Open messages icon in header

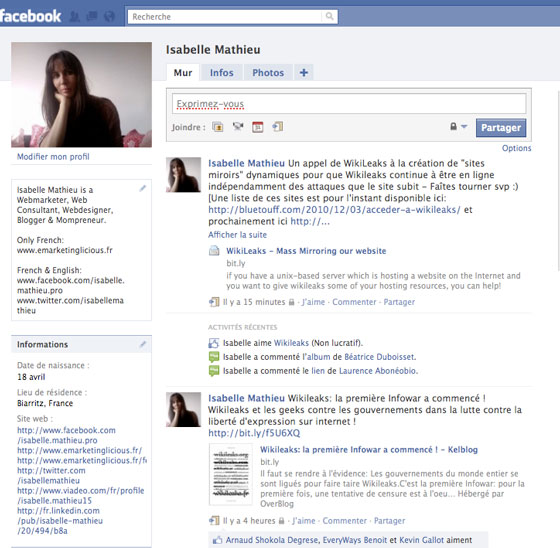(x=92, y=16)
